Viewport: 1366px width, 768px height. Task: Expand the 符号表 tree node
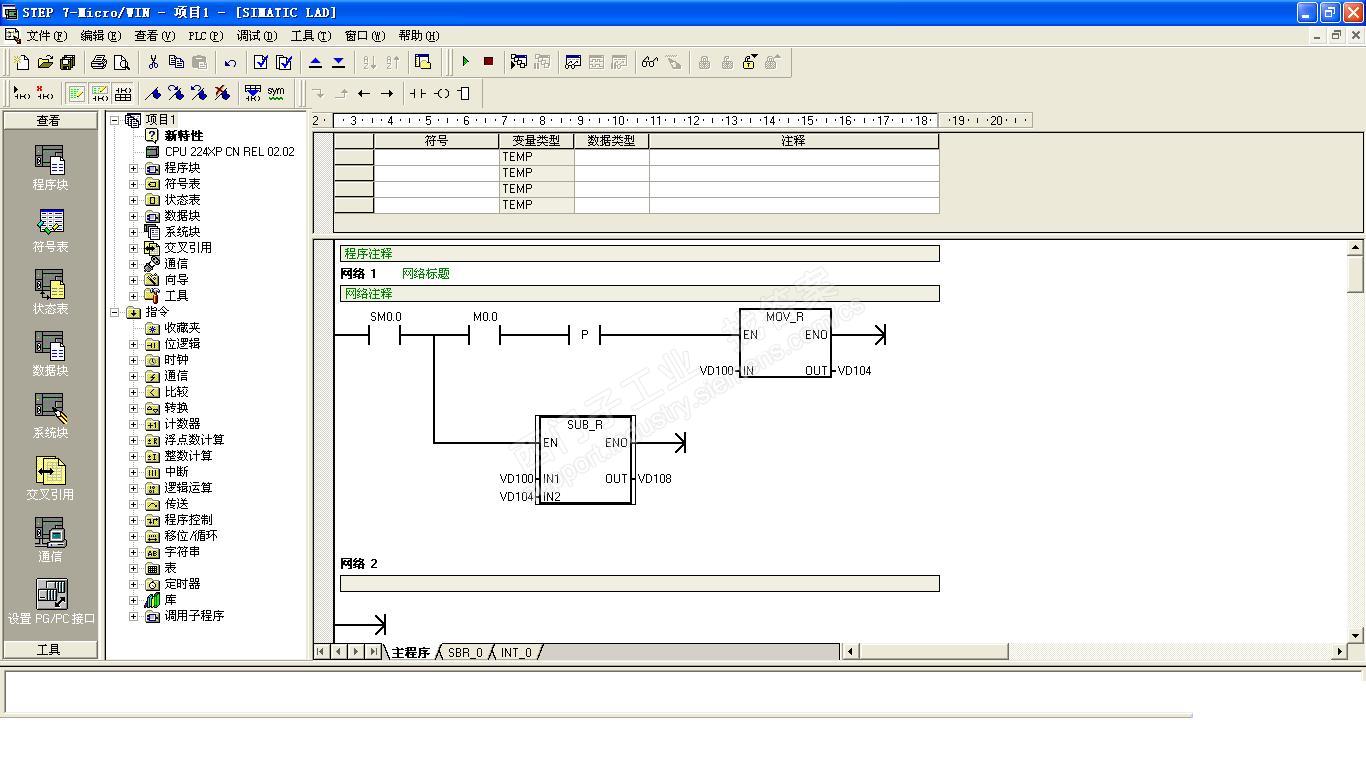pyautogui.click(x=134, y=184)
